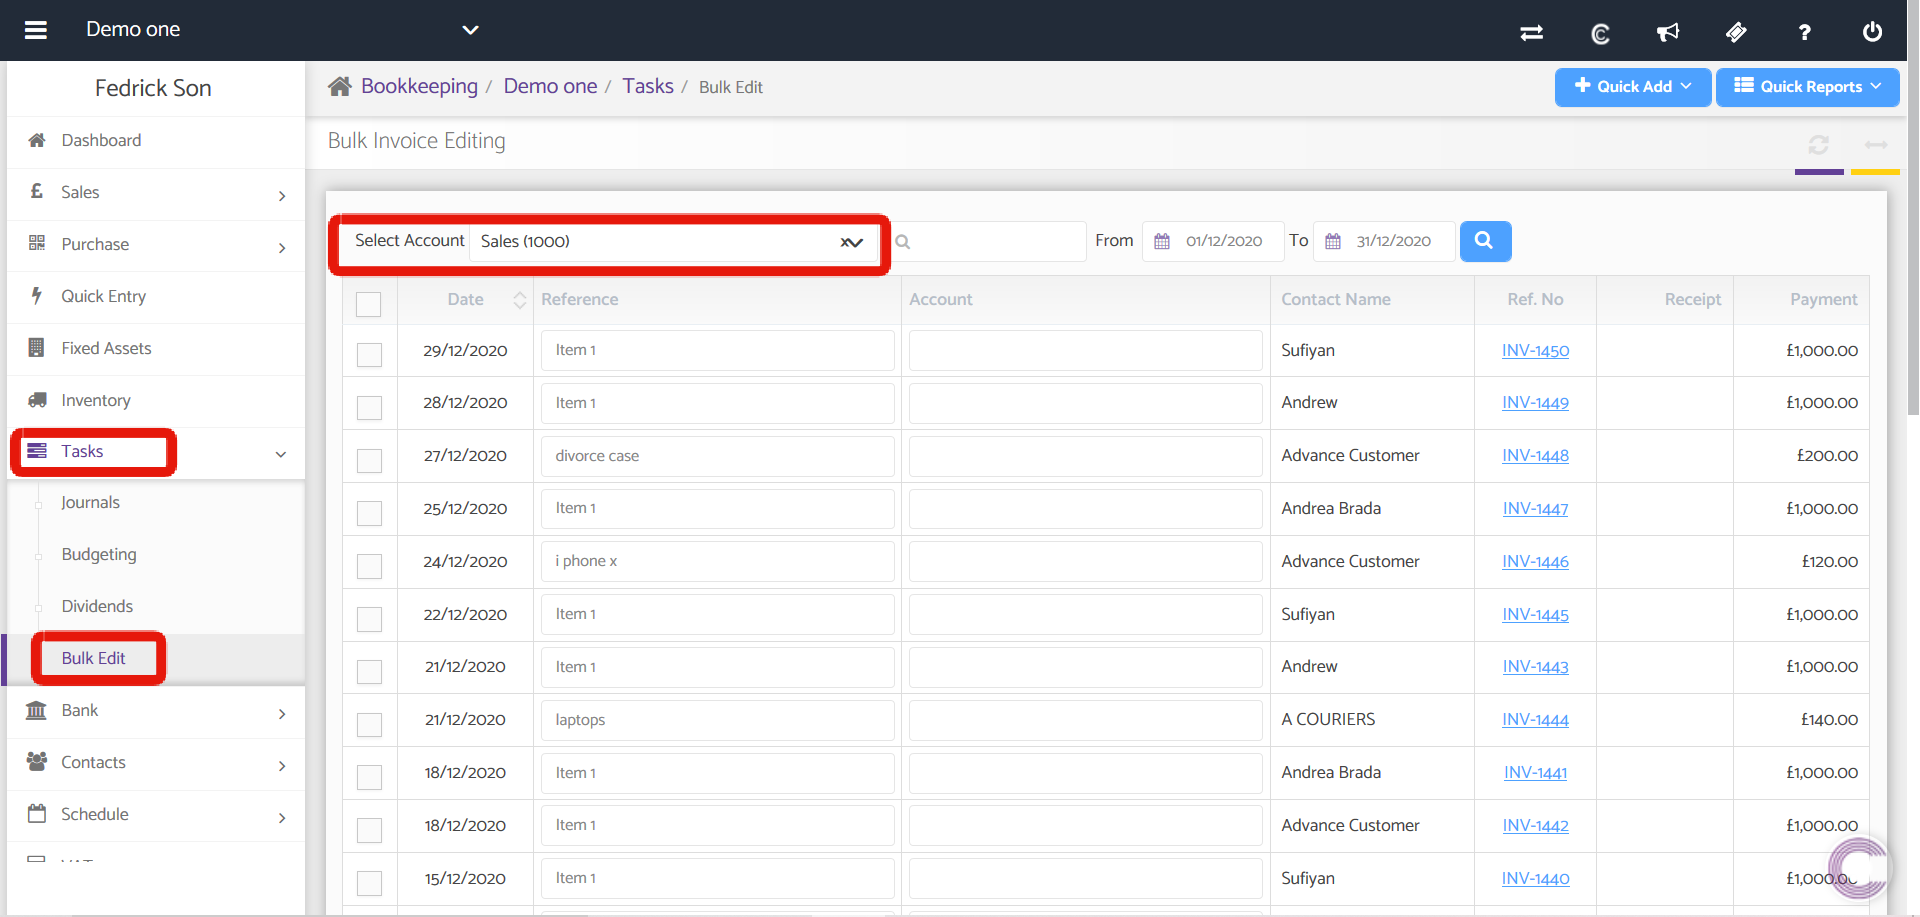This screenshot has height=917, width=1920.
Task: Expand the Bank sidebar chevron
Action: pos(282,714)
